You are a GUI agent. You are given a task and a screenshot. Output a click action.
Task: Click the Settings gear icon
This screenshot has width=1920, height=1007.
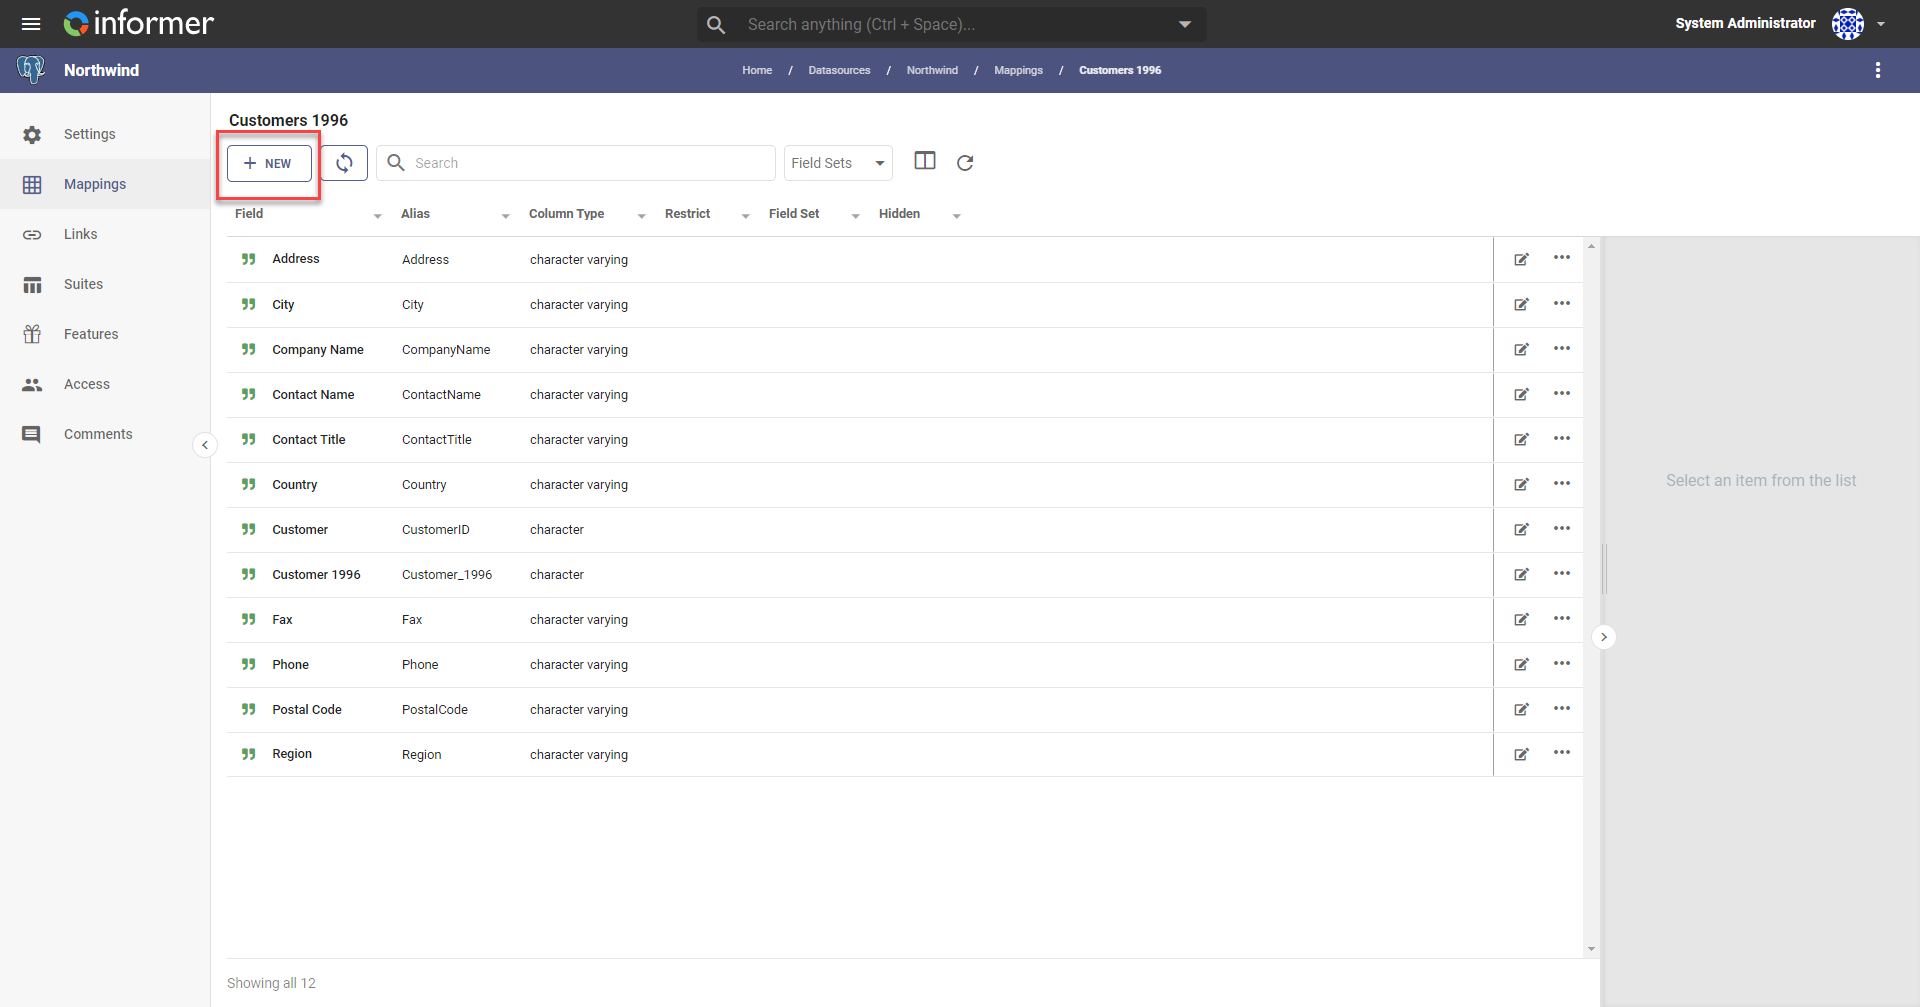[x=32, y=134]
